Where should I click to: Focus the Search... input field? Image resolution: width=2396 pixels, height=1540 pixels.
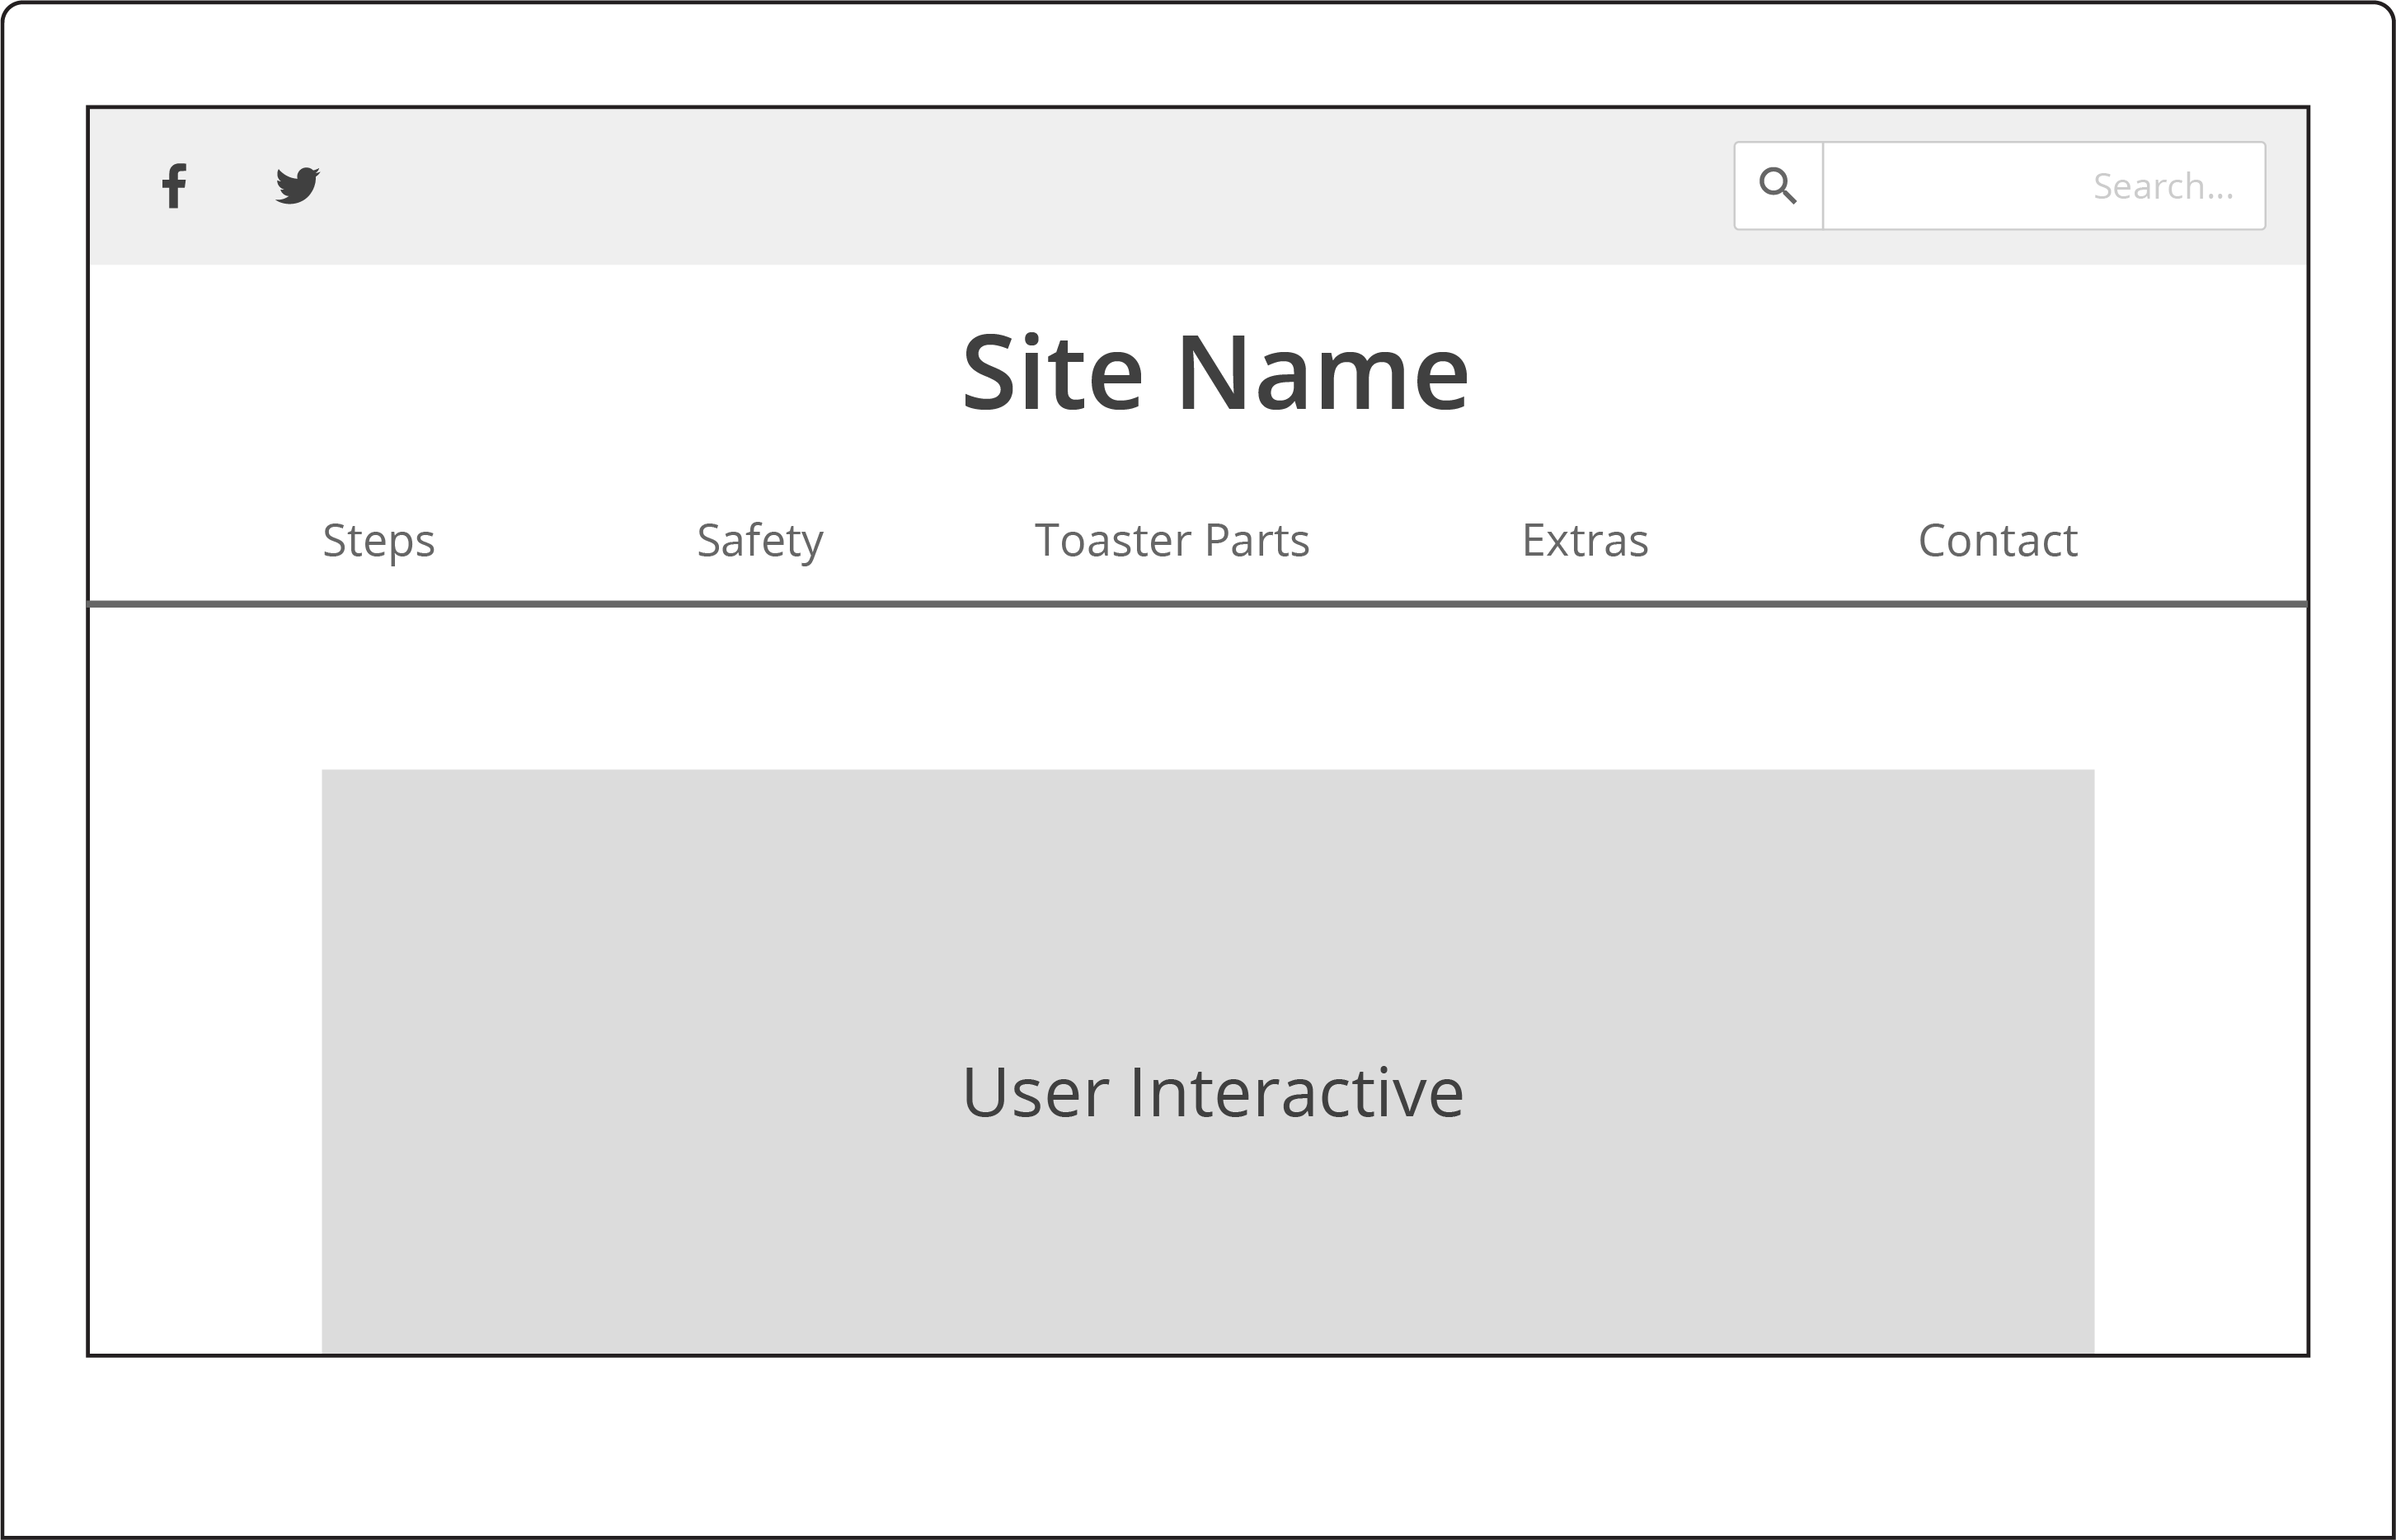(x=2042, y=186)
